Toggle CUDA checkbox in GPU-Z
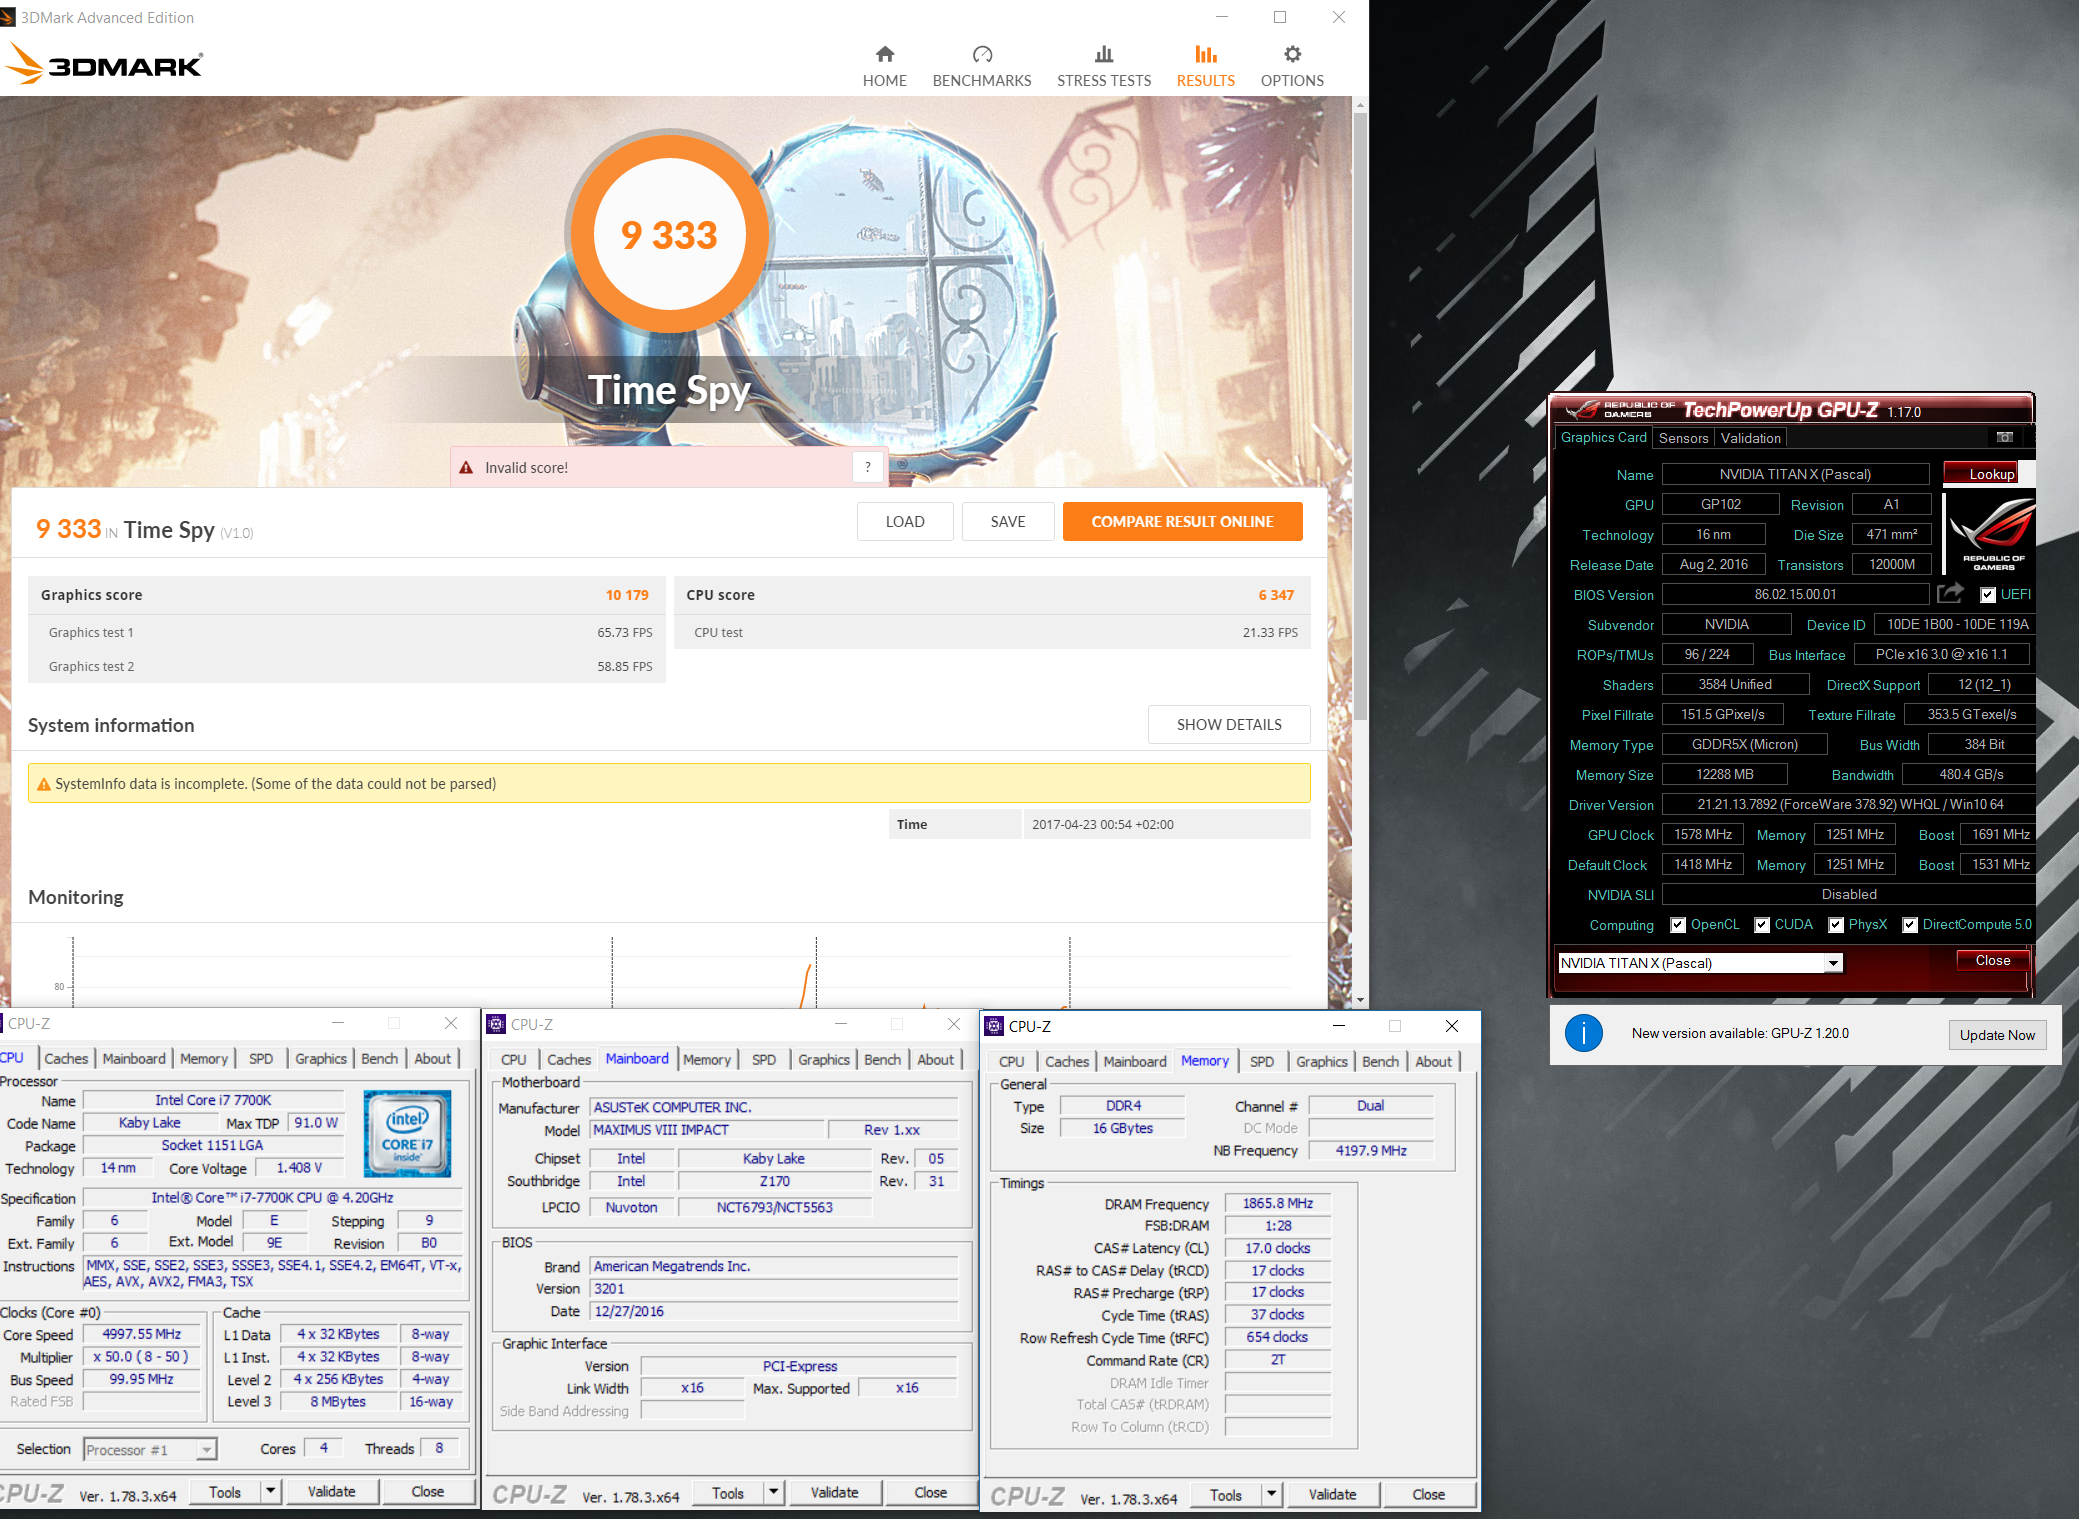Image resolution: width=2079 pixels, height=1519 pixels. coord(1762,925)
